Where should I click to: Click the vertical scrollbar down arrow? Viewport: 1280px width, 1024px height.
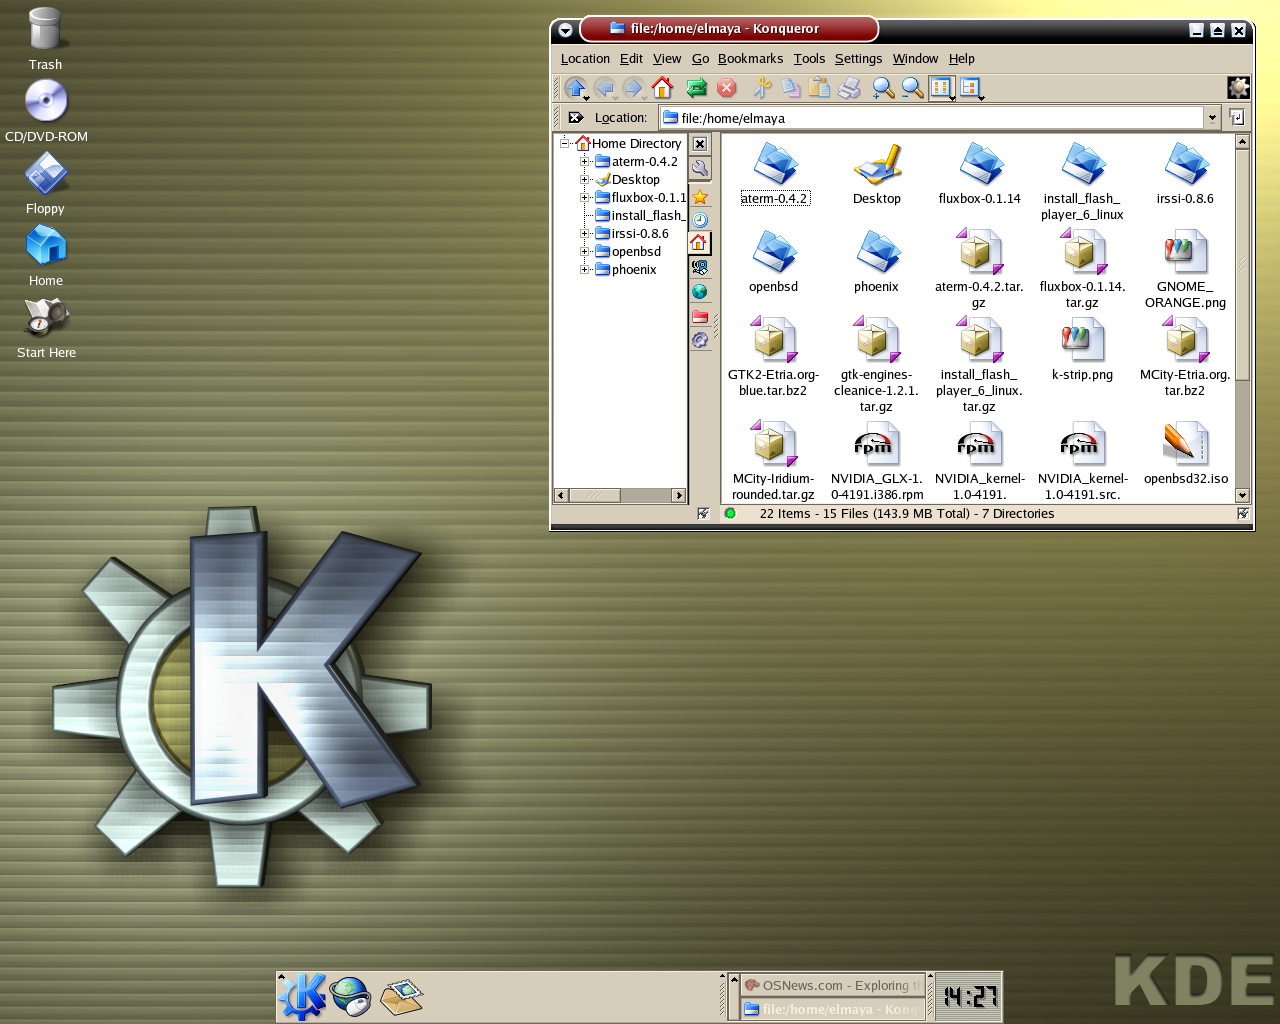point(1242,495)
